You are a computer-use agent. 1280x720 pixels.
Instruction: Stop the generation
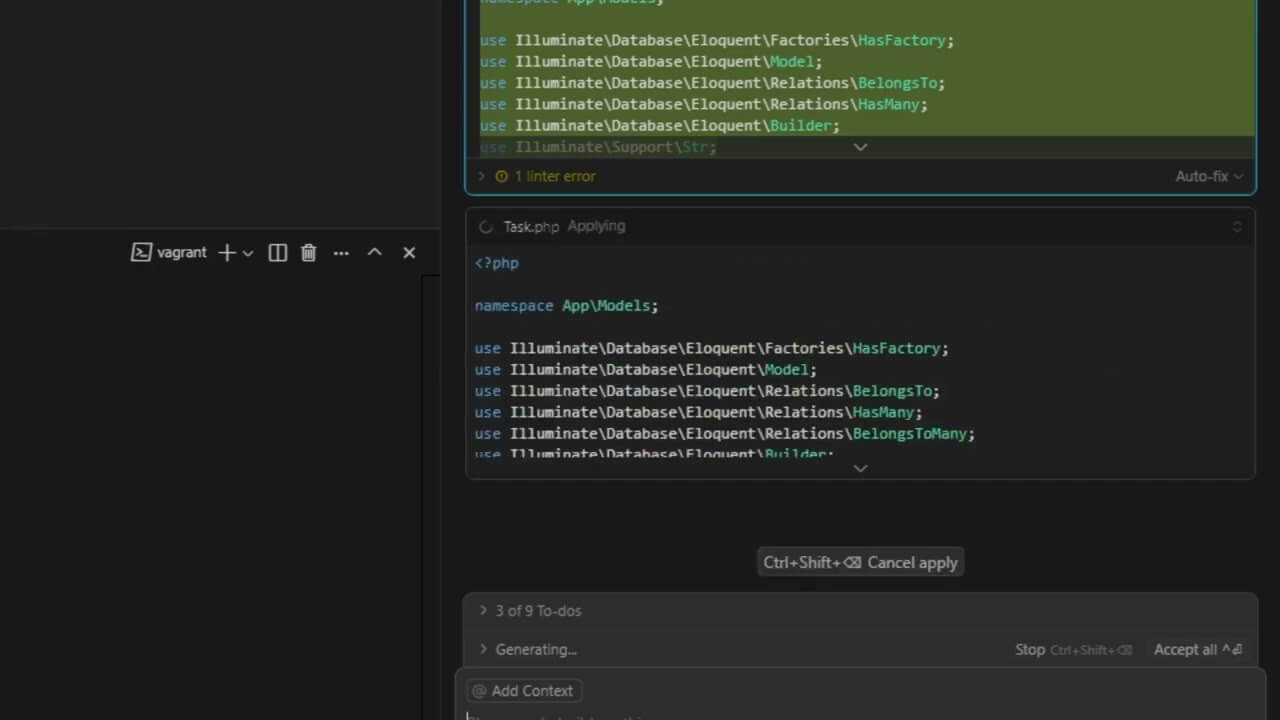coord(1030,649)
